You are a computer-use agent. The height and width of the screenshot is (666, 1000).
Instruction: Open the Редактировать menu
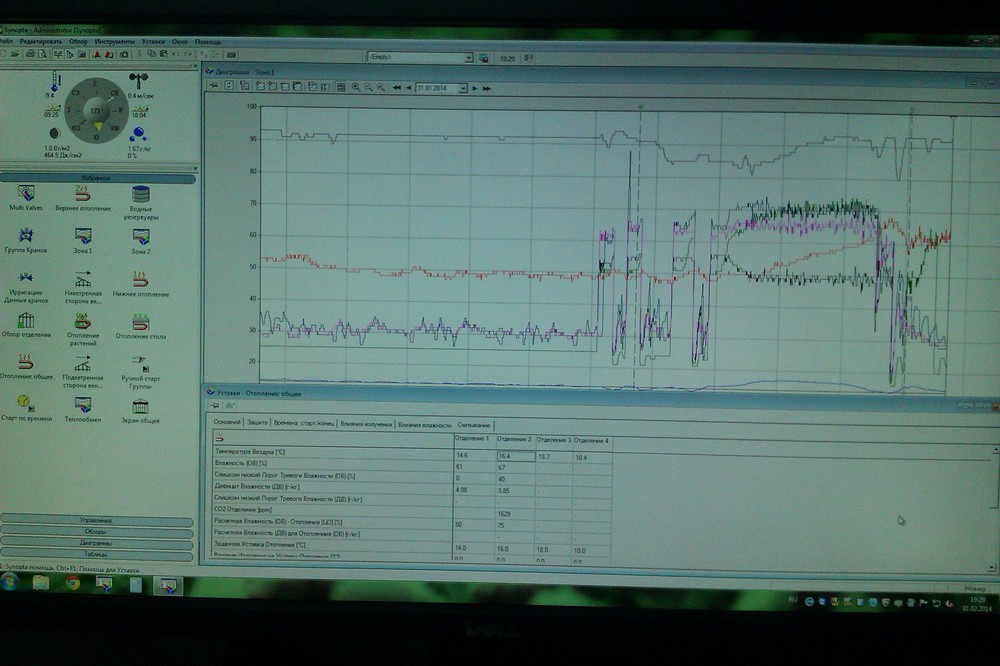(41, 41)
